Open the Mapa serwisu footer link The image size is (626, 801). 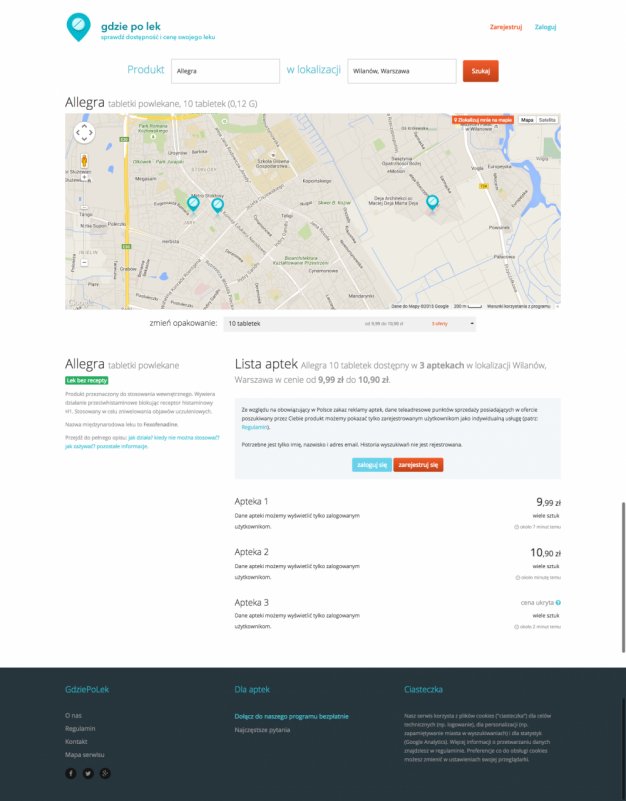[x=85, y=755]
